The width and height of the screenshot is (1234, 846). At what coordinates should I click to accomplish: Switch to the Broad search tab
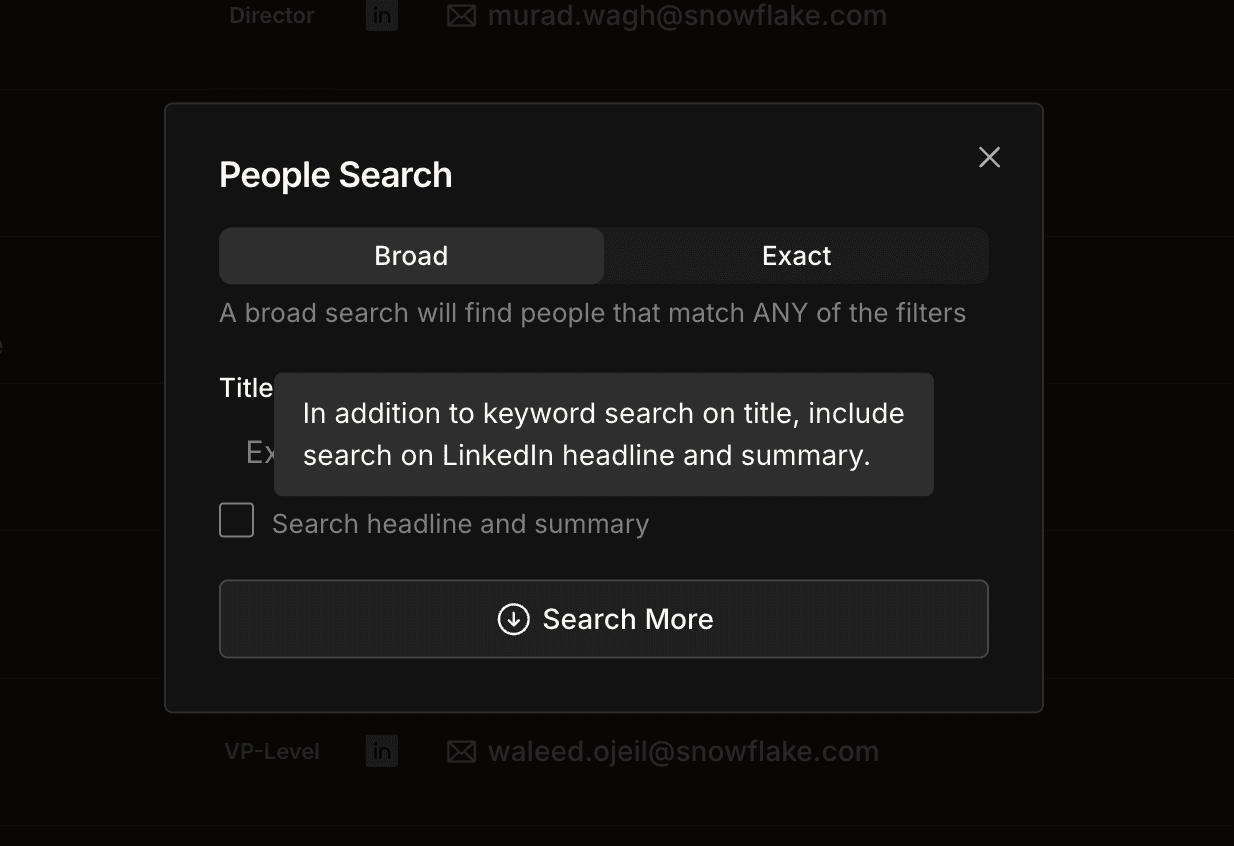click(411, 256)
